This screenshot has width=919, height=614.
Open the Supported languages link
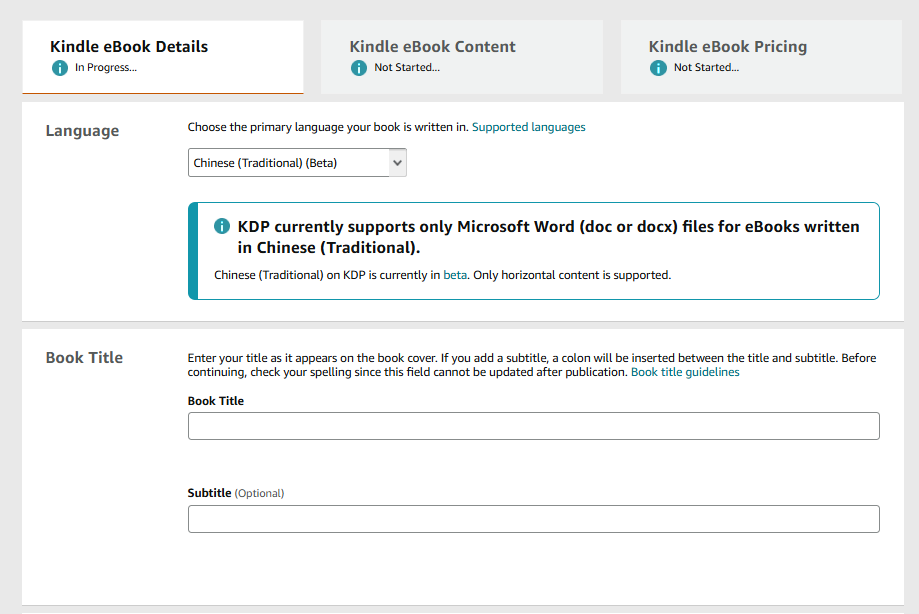pos(528,127)
